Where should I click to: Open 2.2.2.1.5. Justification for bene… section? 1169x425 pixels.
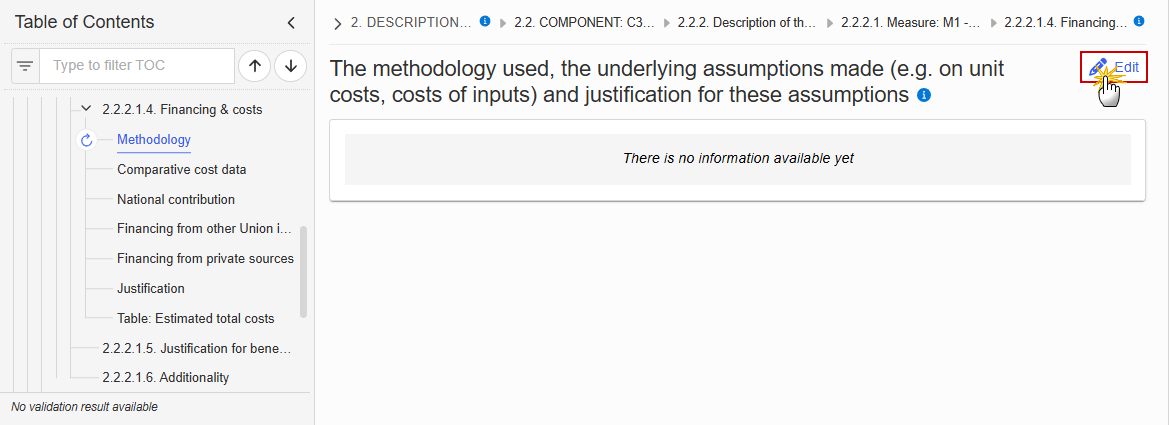tap(196, 348)
